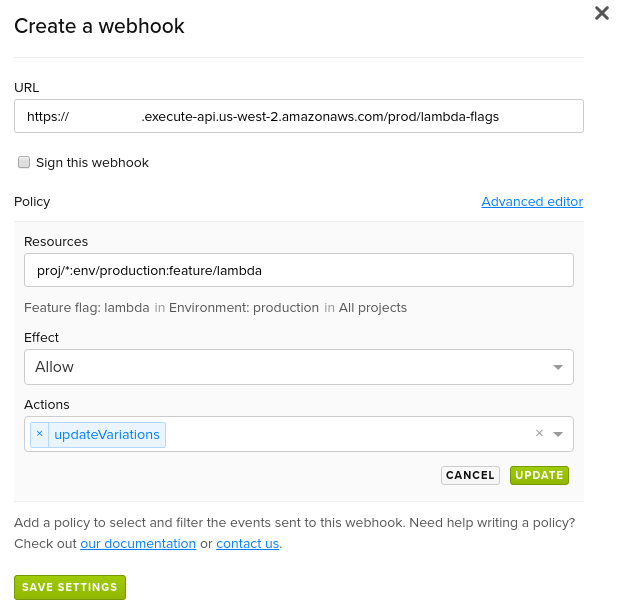Click the Allow effect value
Viewport: 618px width, 615px height.
(55, 367)
